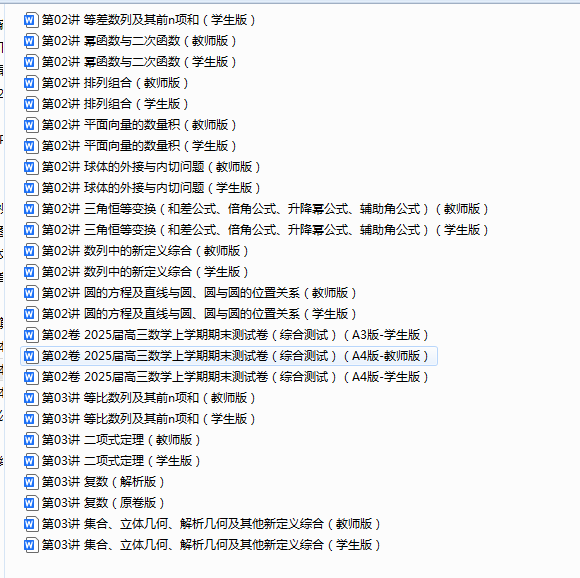The height and width of the screenshot is (578, 580).
Task: Click Word icon of 第02讲 等差数列及其前n项和（学生版）
Action: [x=31, y=20]
